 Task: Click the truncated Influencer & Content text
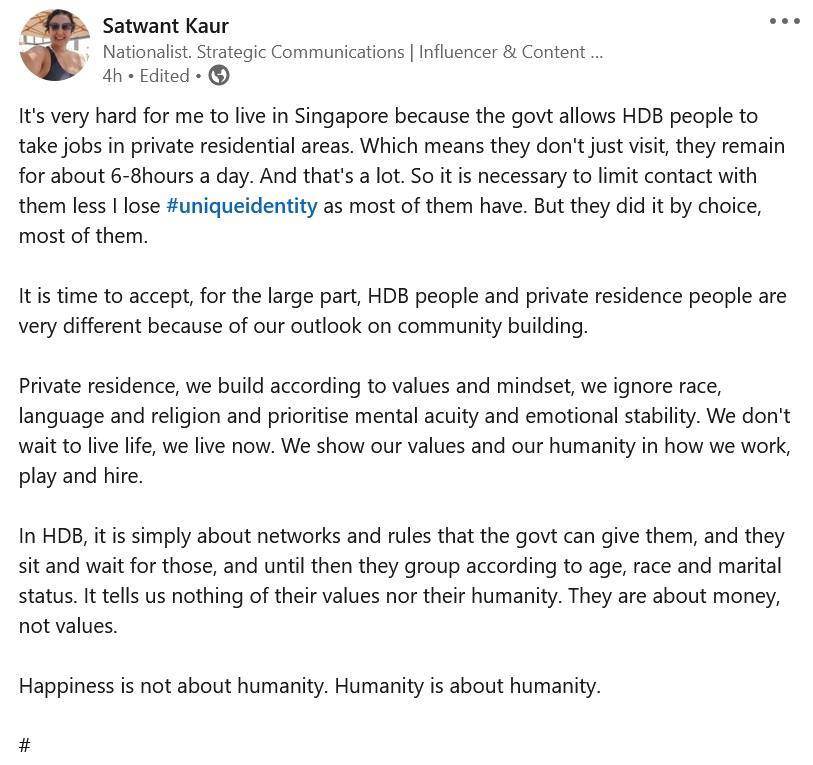(511, 52)
